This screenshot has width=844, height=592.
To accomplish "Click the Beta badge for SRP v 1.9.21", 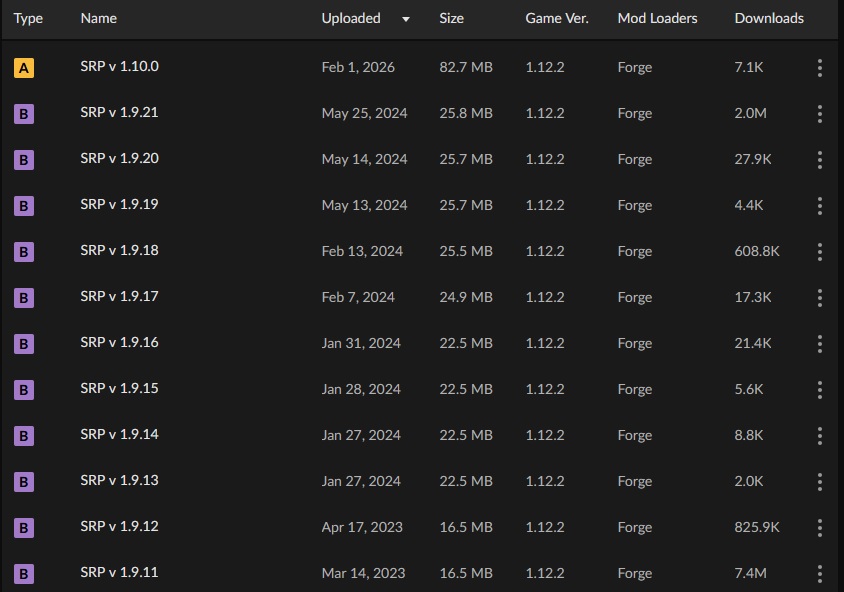I will coord(24,114).
